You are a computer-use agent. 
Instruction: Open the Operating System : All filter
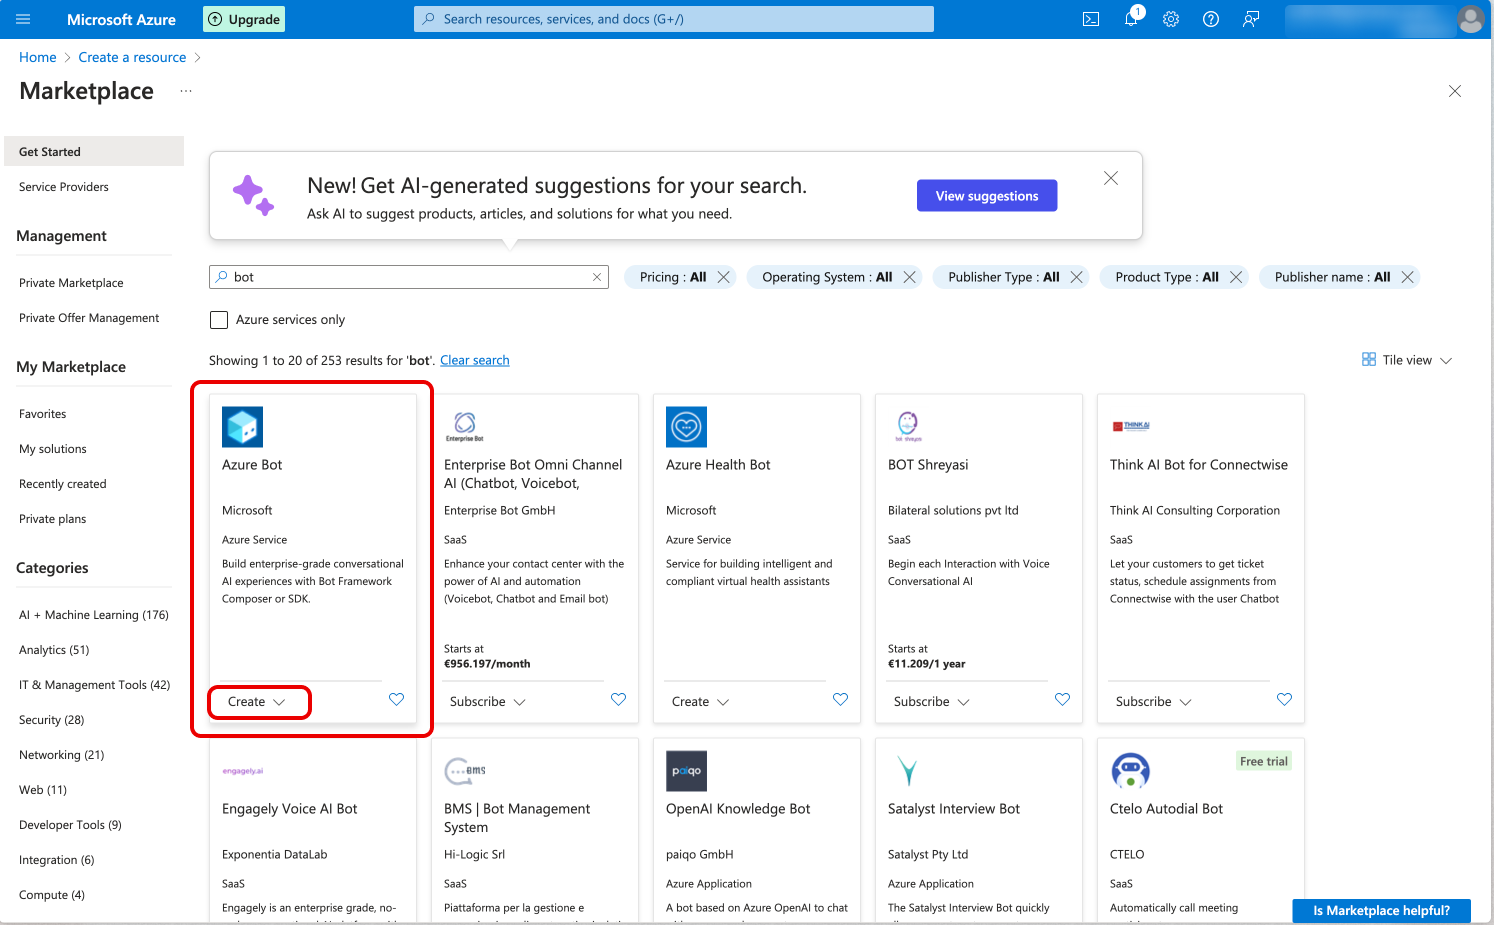point(827,277)
